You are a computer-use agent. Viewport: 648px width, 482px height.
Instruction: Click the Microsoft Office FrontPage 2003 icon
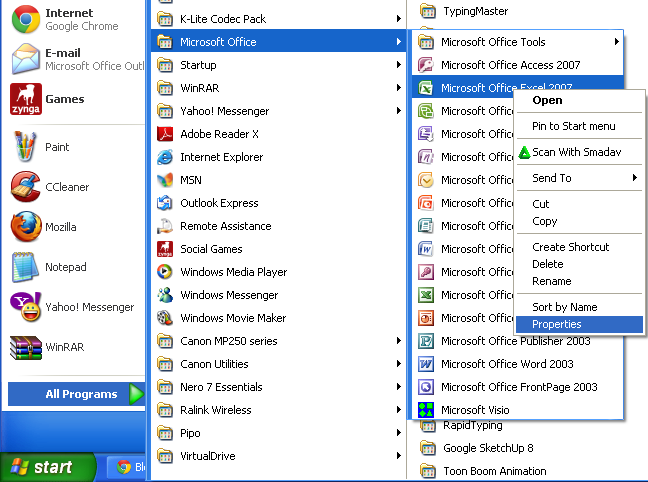coord(426,387)
